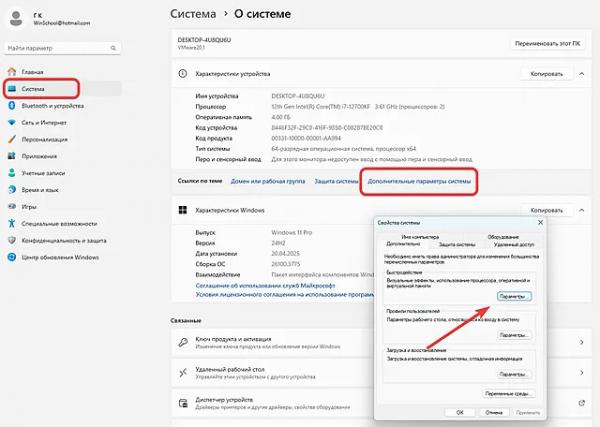Switch to Имя компьютера tab
This screenshot has height=427, width=600.
tap(420, 237)
